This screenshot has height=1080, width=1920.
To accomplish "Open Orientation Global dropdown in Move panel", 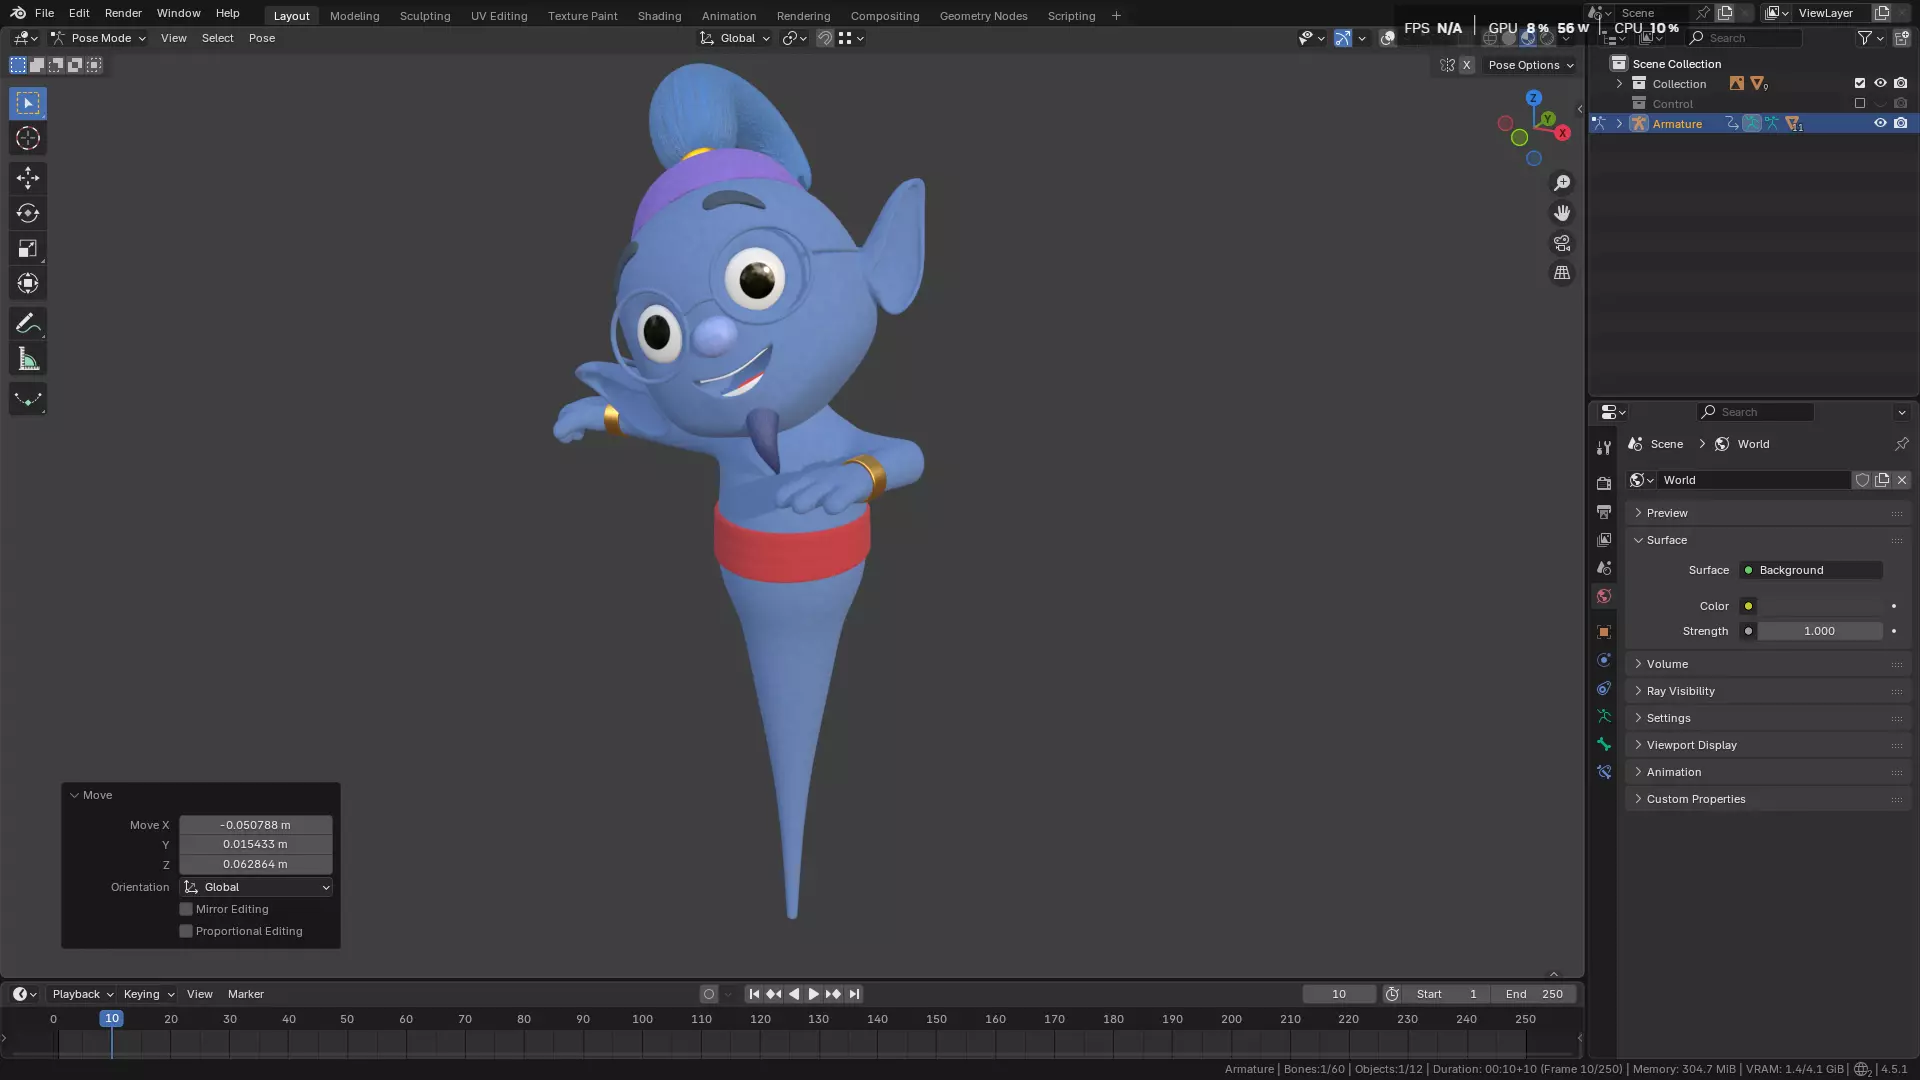I will coord(256,887).
